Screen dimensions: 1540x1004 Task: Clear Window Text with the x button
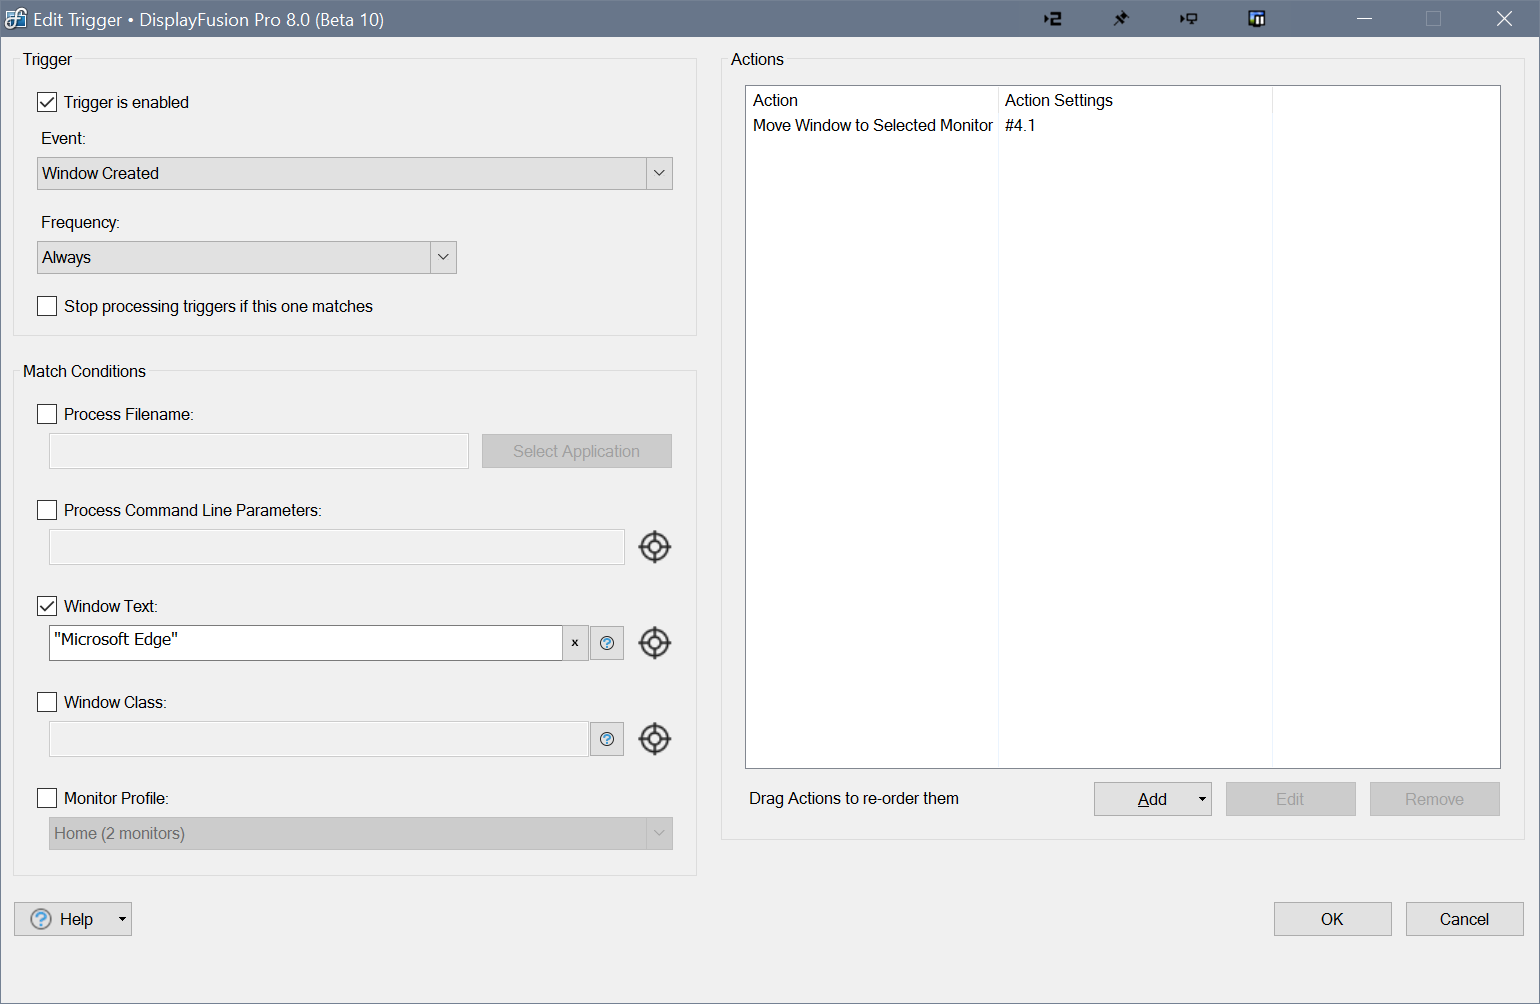(575, 643)
